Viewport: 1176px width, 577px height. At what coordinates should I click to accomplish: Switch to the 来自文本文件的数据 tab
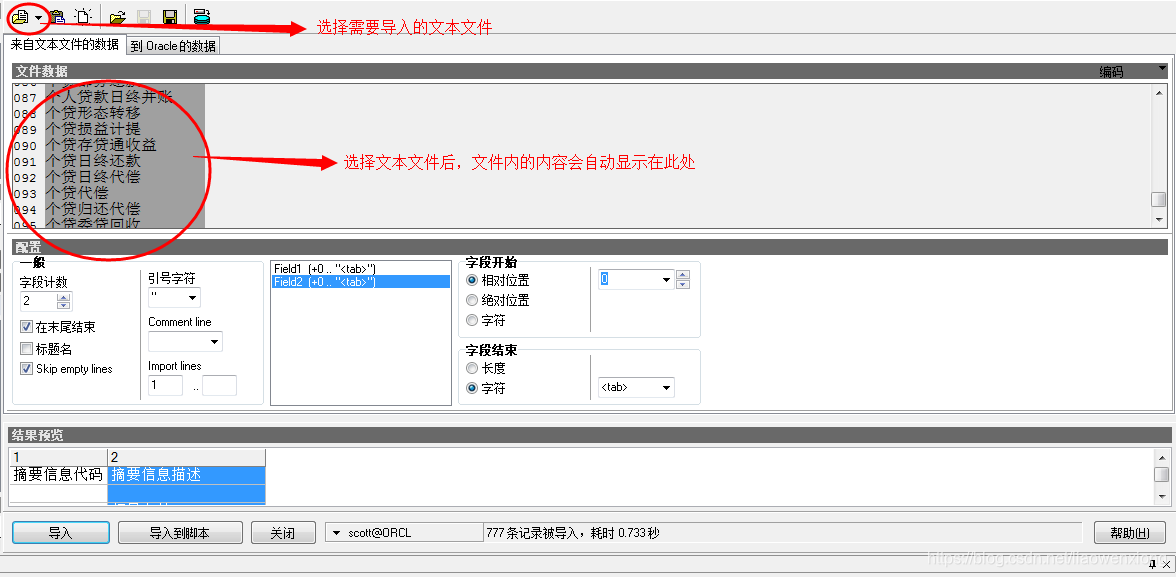pyautogui.click(x=66, y=45)
